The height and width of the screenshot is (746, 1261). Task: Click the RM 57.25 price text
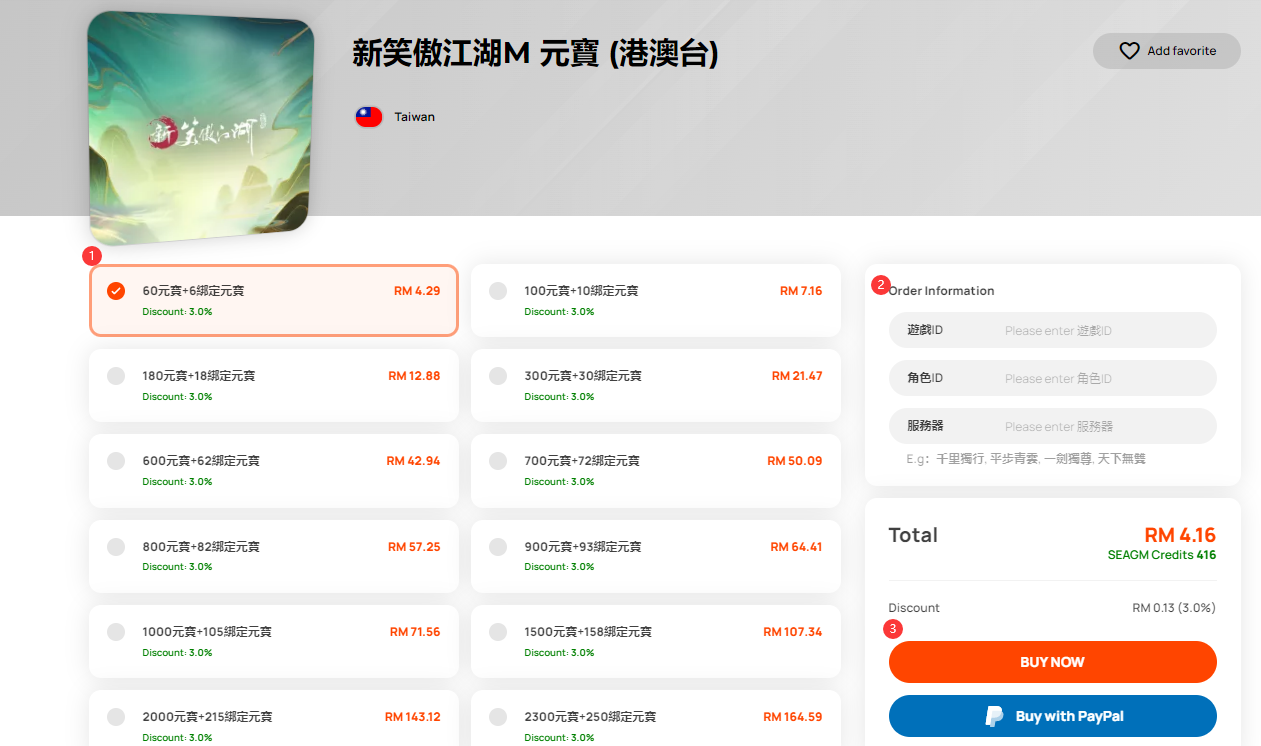pos(414,547)
